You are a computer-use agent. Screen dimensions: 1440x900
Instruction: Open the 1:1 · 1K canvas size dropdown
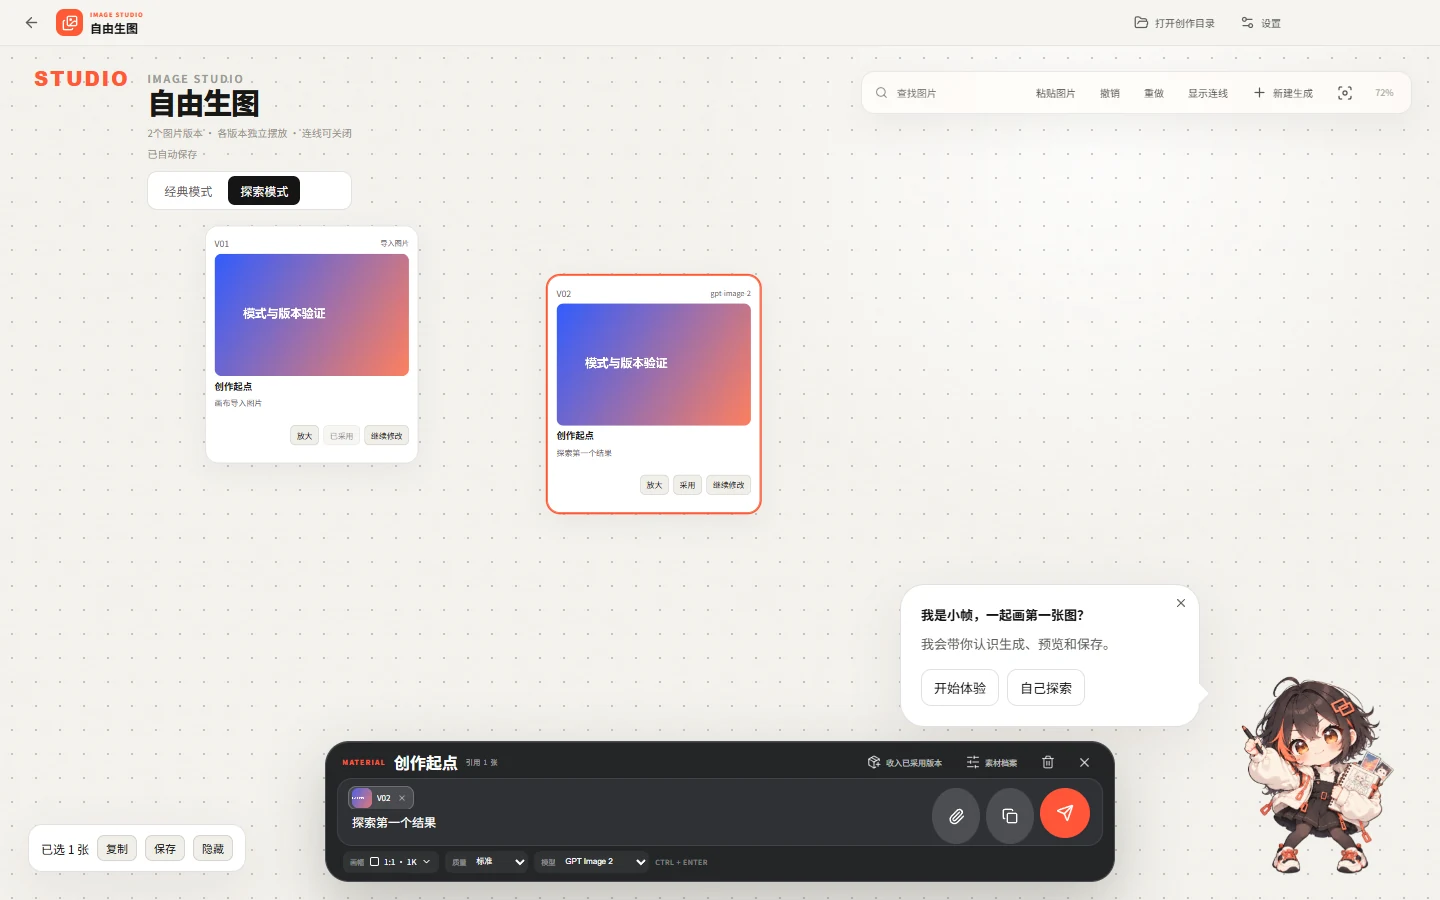click(x=391, y=862)
